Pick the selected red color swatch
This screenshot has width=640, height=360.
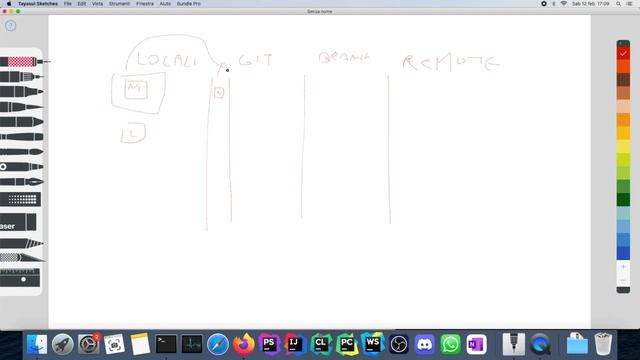[623, 53]
